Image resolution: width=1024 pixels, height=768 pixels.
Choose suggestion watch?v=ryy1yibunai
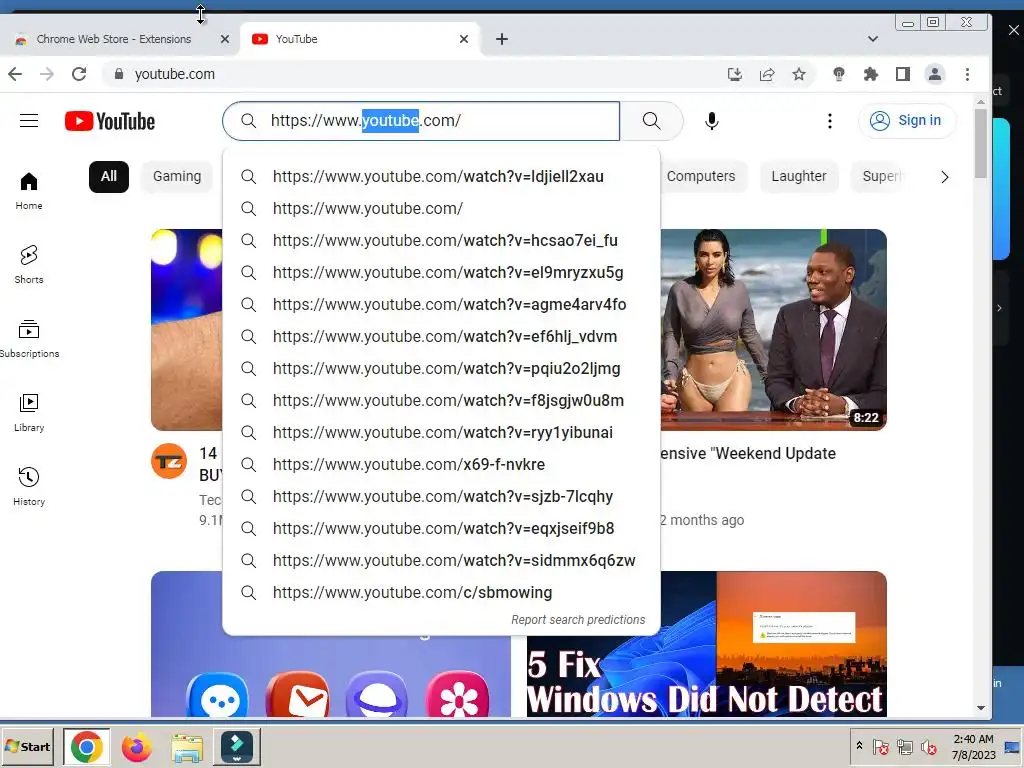pyautogui.click(x=441, y=432)
